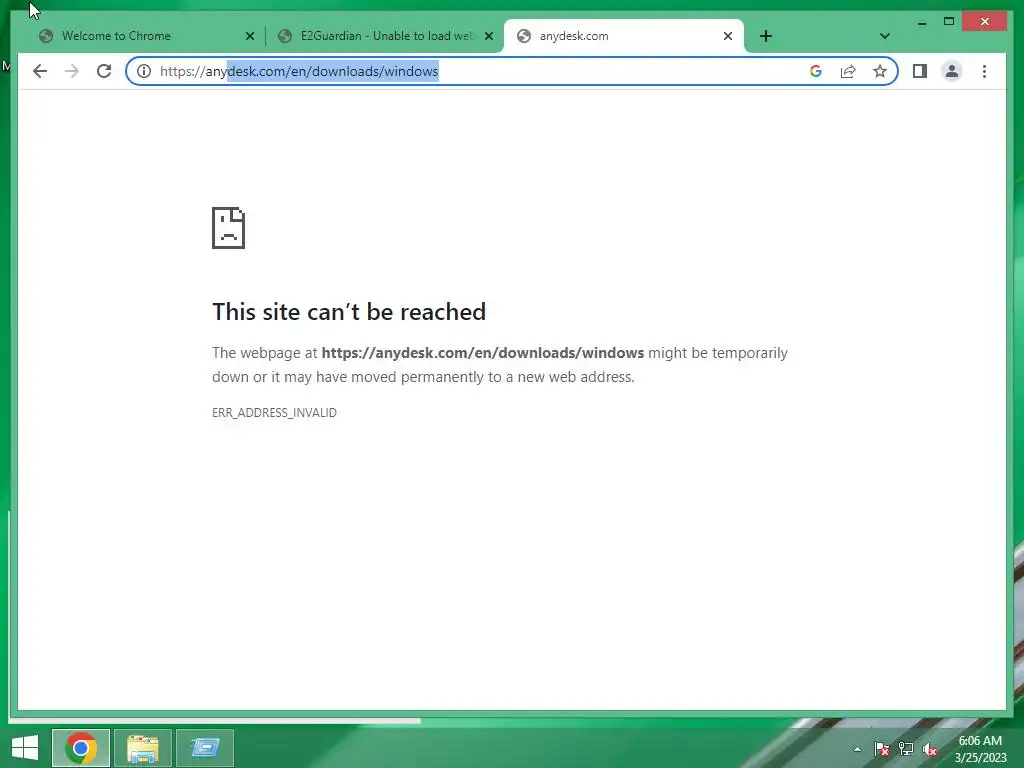The height and width of the screenshot is (768, 1024).
Task: Click the ERR_ADDRESS_INVALID error code text
Action: pyautogui.click(x=274, y=413)
